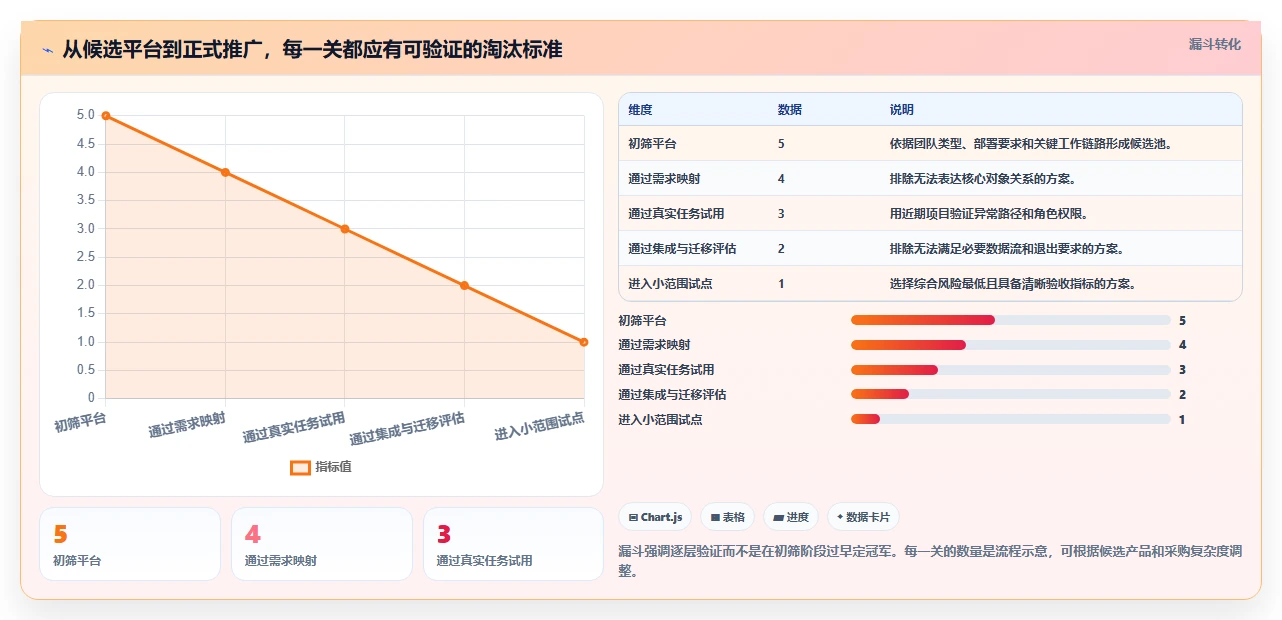The height and width of the screenshot is (620, 1282).
Task: Click the footer note starting 漏斗强调逐层验证
Action: (x=930, y=561)
